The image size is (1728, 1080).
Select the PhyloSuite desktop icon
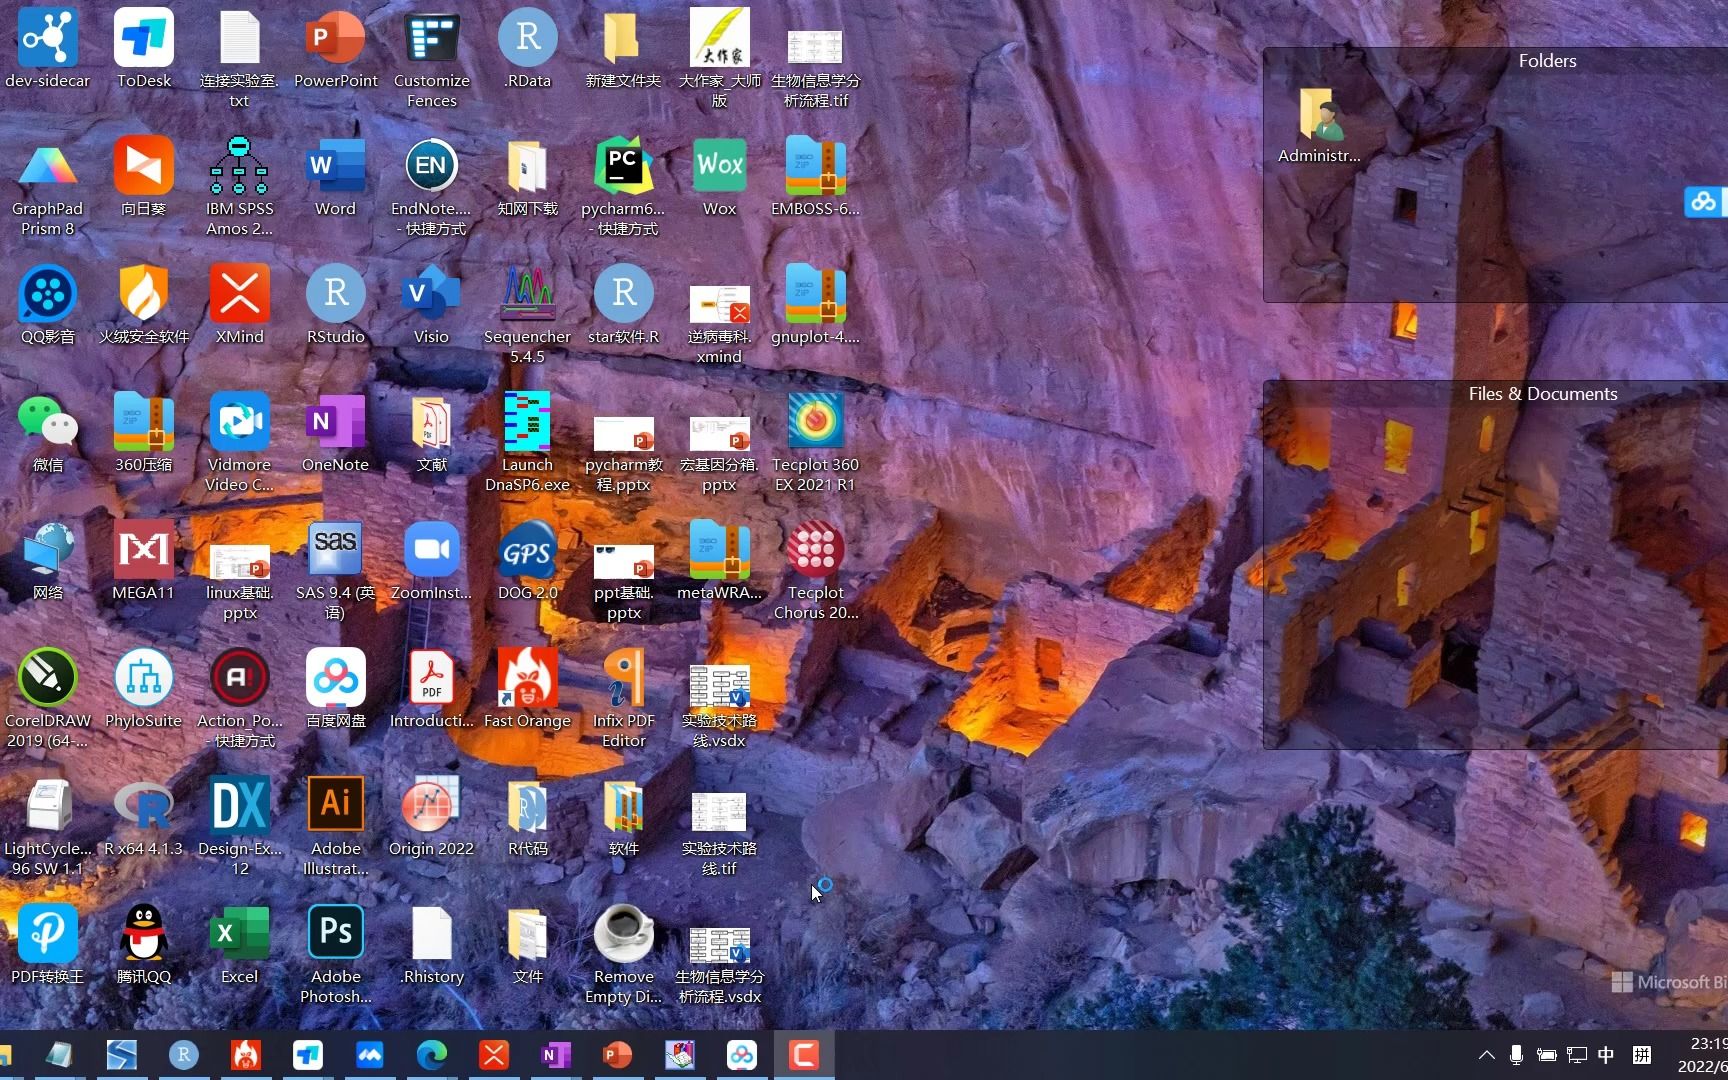[x=144, y=689]
